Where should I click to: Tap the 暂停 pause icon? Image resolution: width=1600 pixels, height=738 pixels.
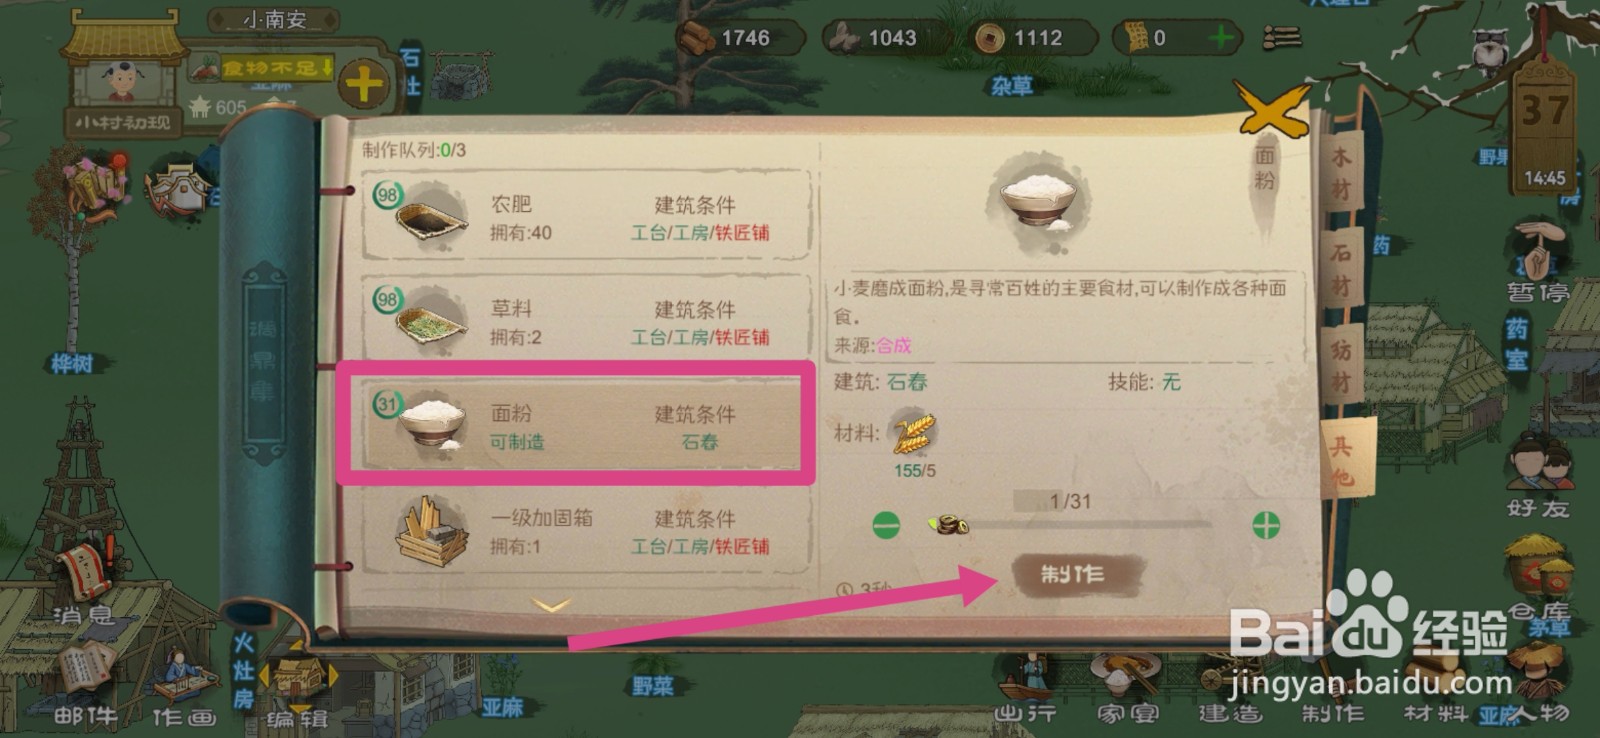click(x=1538, y=263)
